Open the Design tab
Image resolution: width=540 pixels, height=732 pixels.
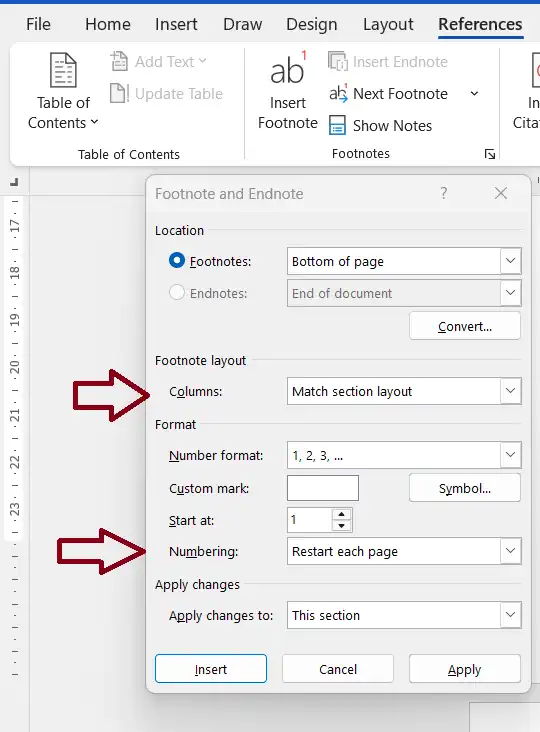coord(312,24)
